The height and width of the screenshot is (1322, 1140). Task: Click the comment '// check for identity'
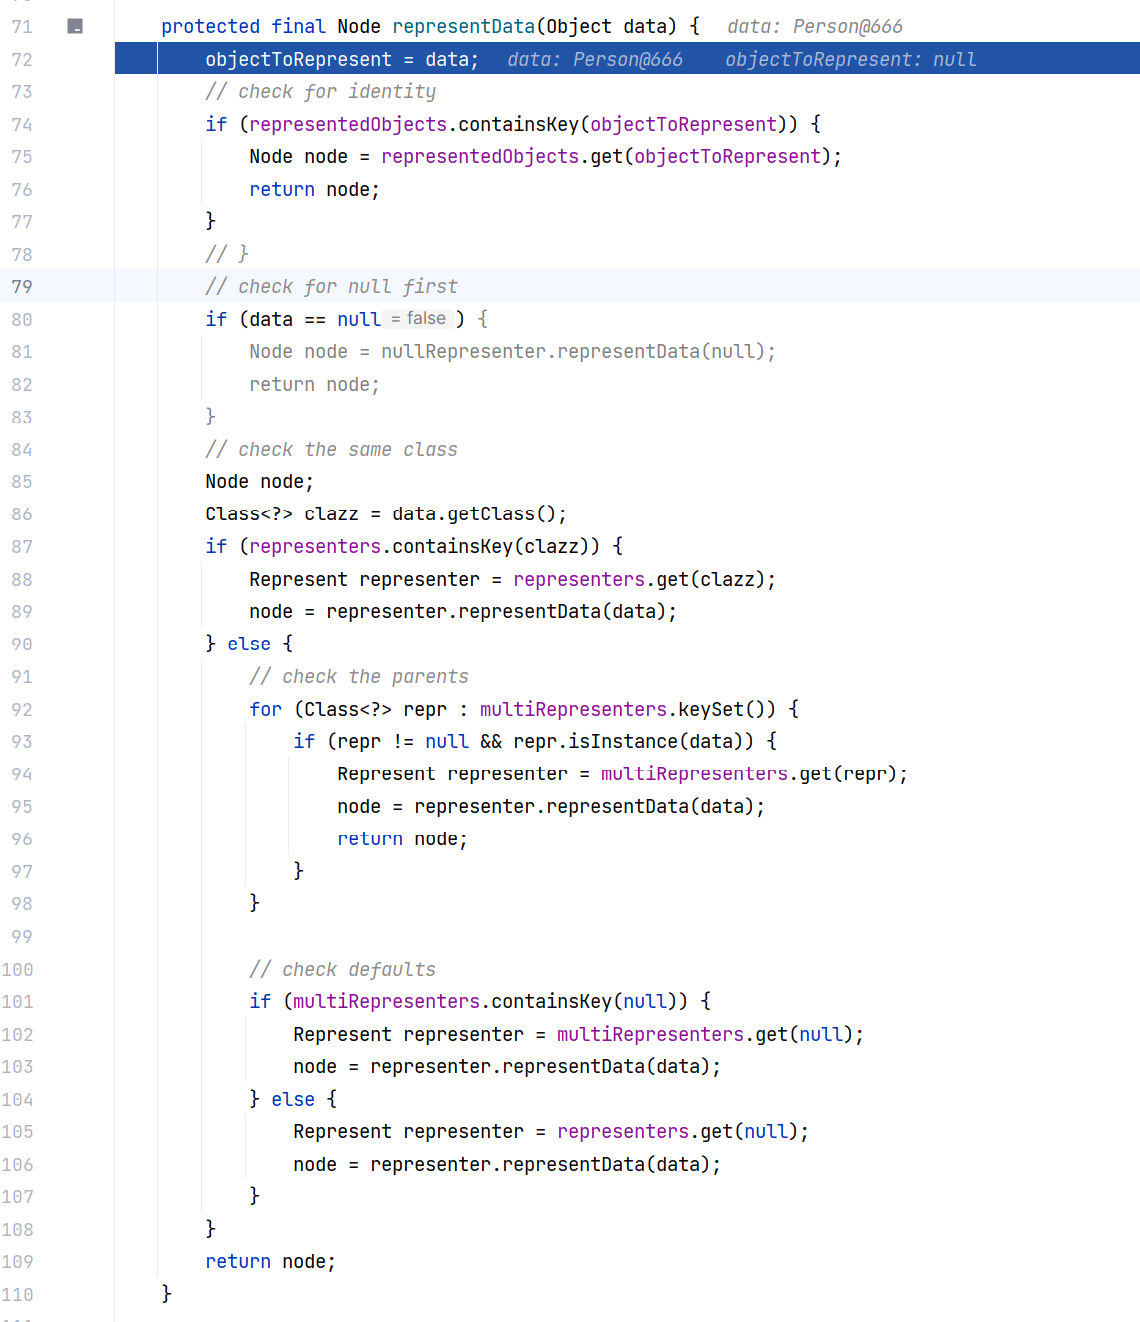coord(321,92)
